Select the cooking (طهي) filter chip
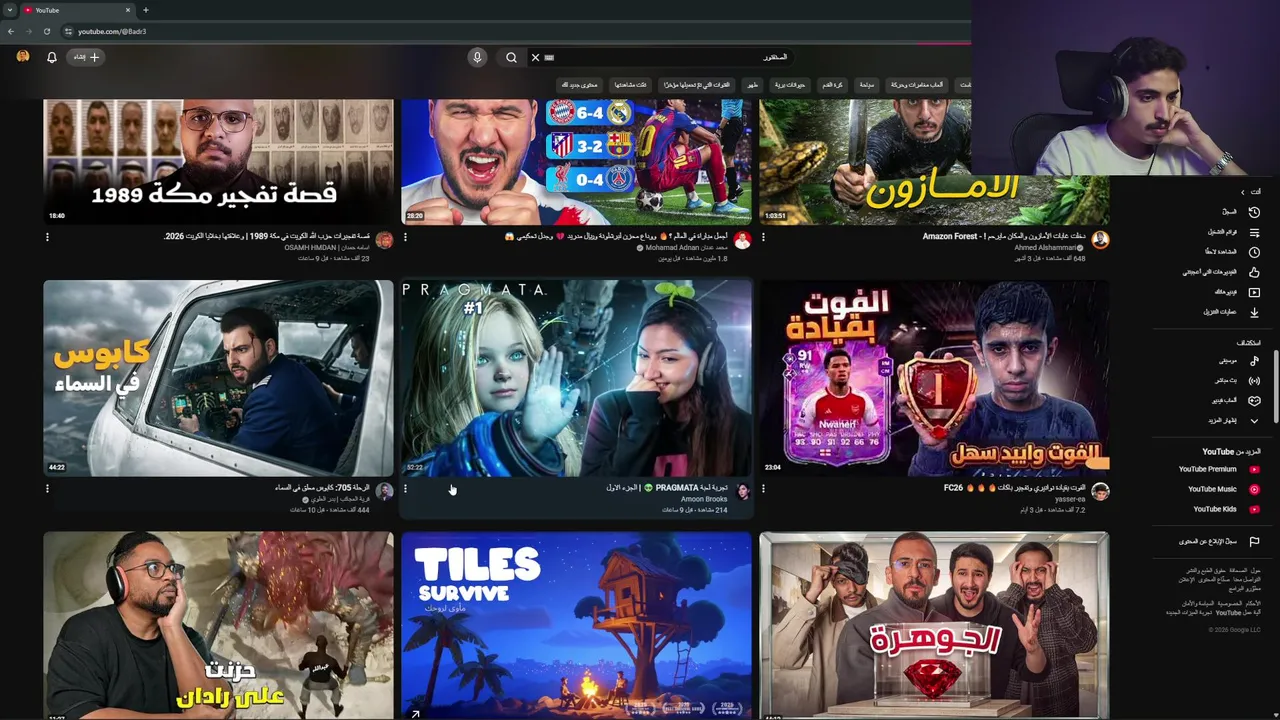This screenshot has width=1280, height=720. tap(752, 85)
